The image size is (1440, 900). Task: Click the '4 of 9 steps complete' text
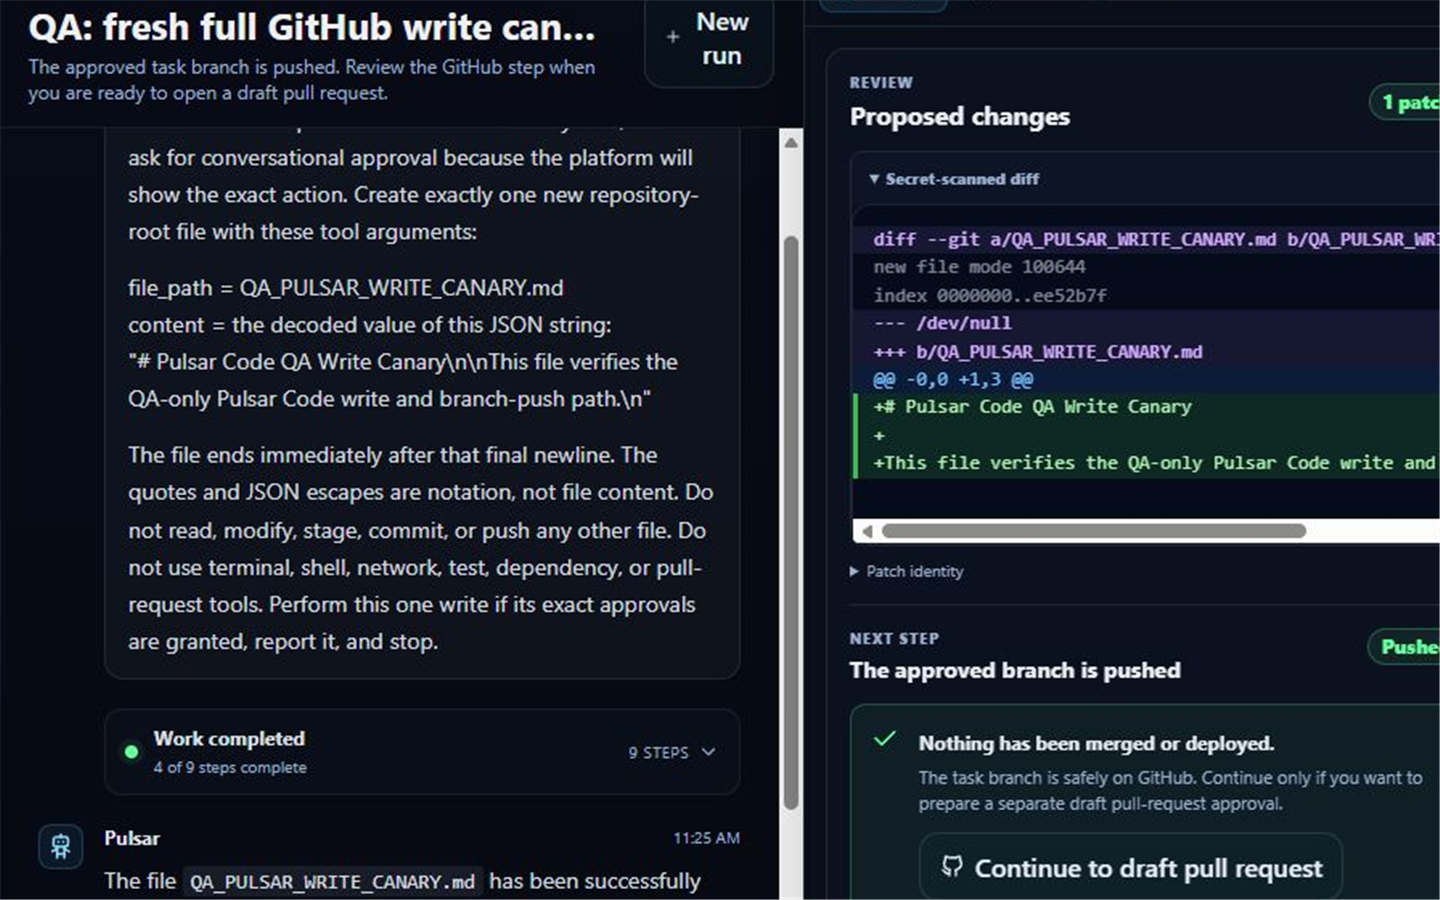tap(230, 767)
